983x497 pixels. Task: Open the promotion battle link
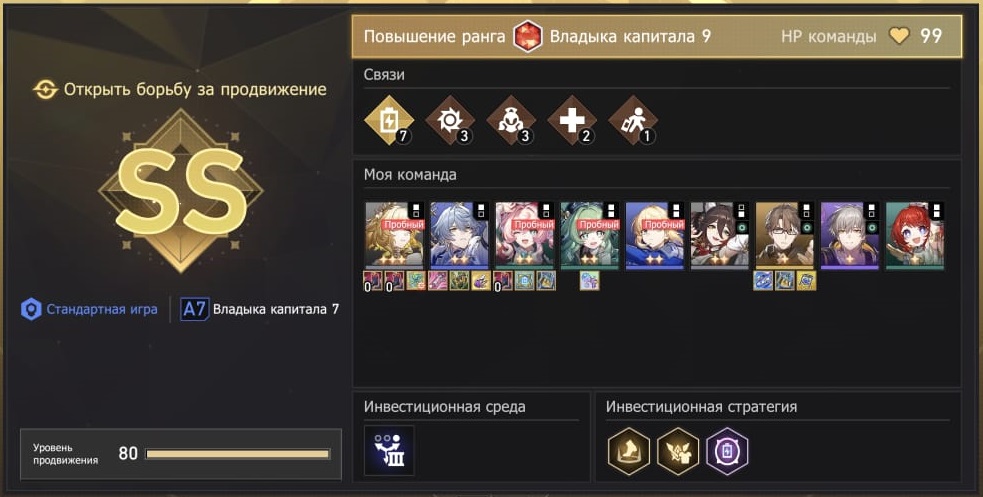[x=180, y=90]
